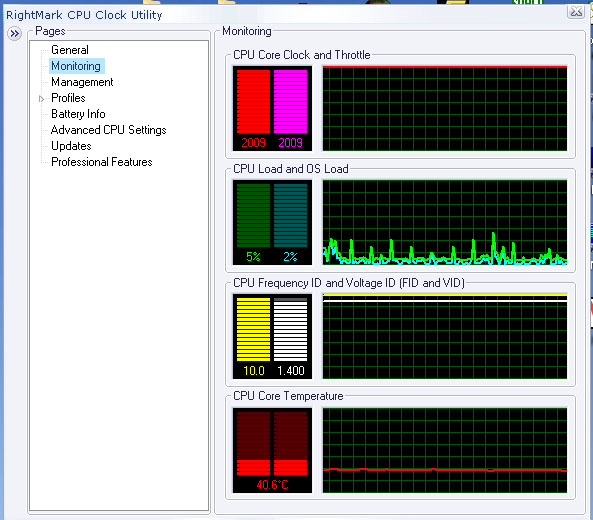Collapse the Pages panel with the double-arrow button

tap(14, 34)
